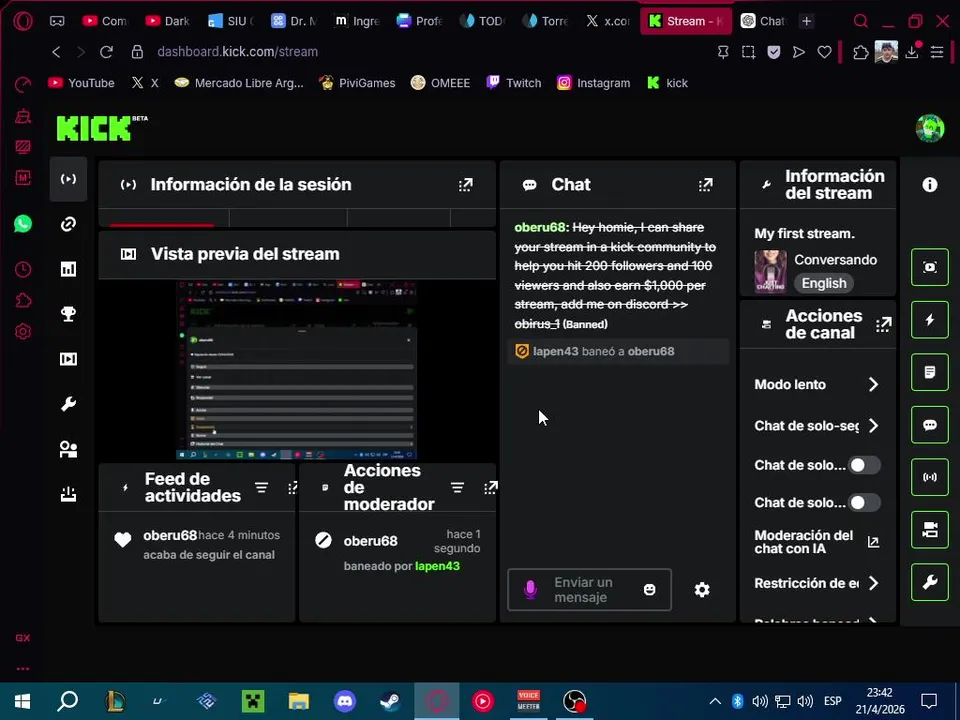
Task: Click the English language tag
Action: click(x=824, y=283)
